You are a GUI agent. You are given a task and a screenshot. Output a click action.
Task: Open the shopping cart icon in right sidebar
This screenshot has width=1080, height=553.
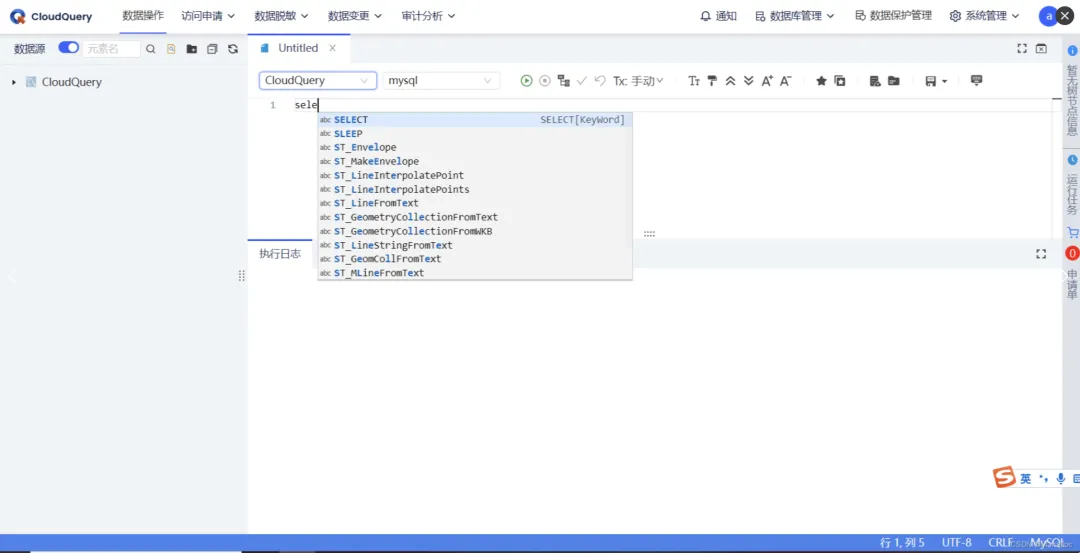1072,233
